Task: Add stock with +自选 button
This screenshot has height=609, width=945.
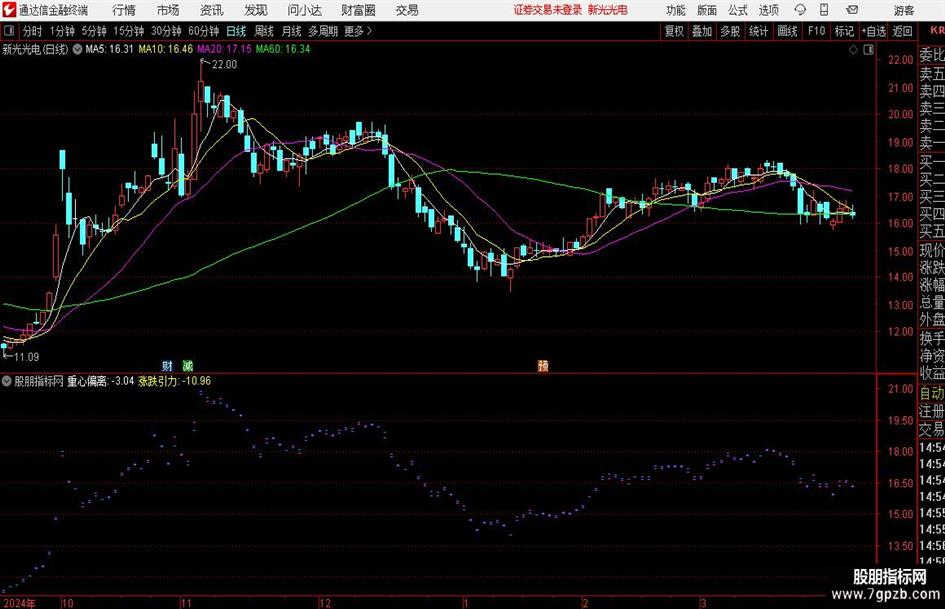Action: coord(873,31)
